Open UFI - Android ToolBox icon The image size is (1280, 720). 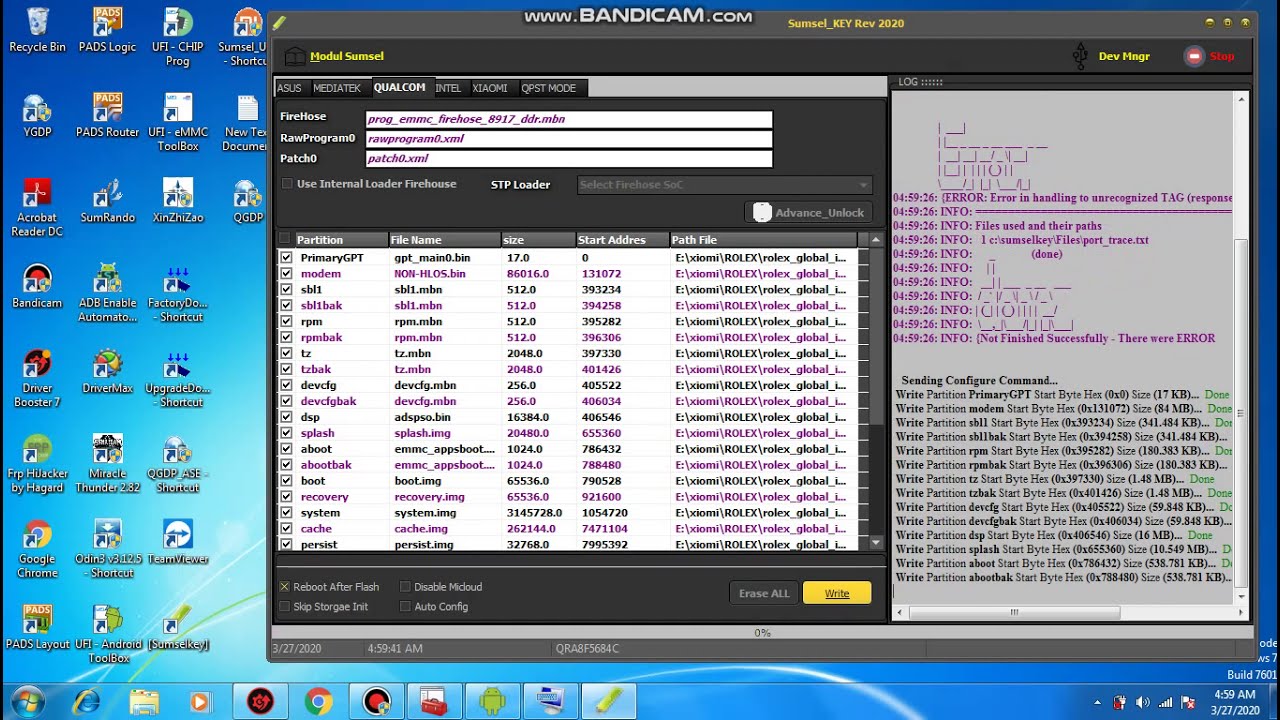pos(107,635)
